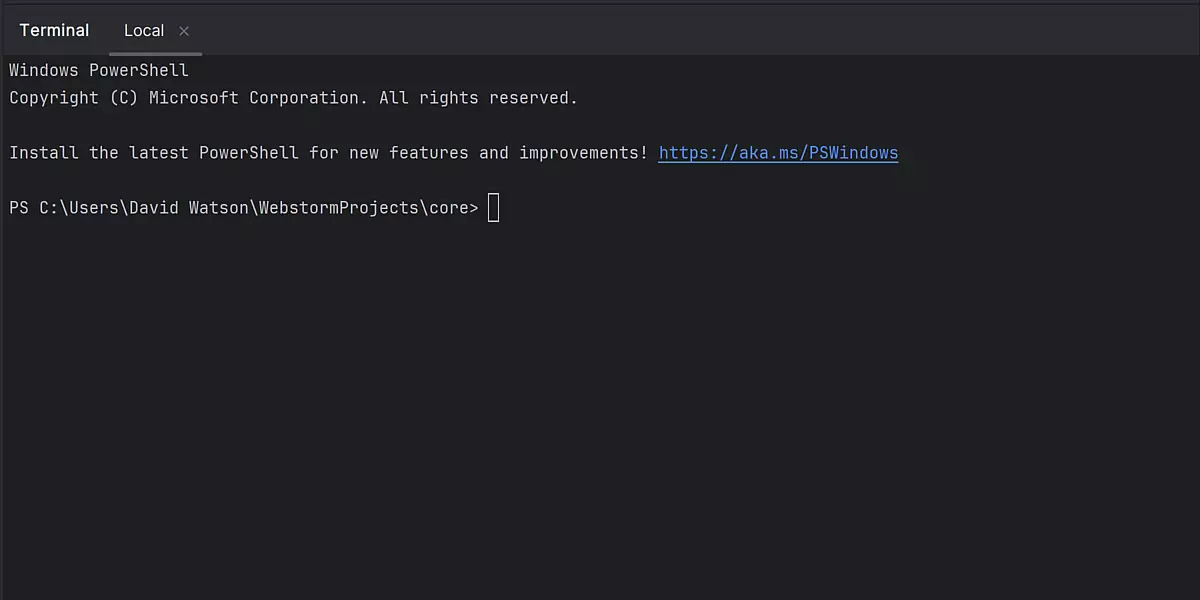This screenshot has width=1200, height=600.
Task: Switch to the Local terminal tab
Action: coord(143,31)
